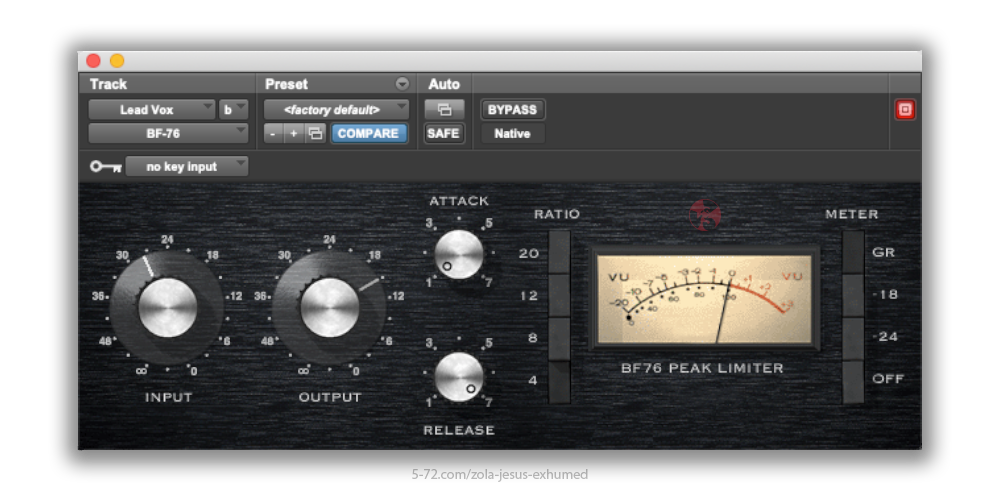Minimize window with the yellow button
This screenshot has height=500, width=1000.
click(x=117, y=61)
